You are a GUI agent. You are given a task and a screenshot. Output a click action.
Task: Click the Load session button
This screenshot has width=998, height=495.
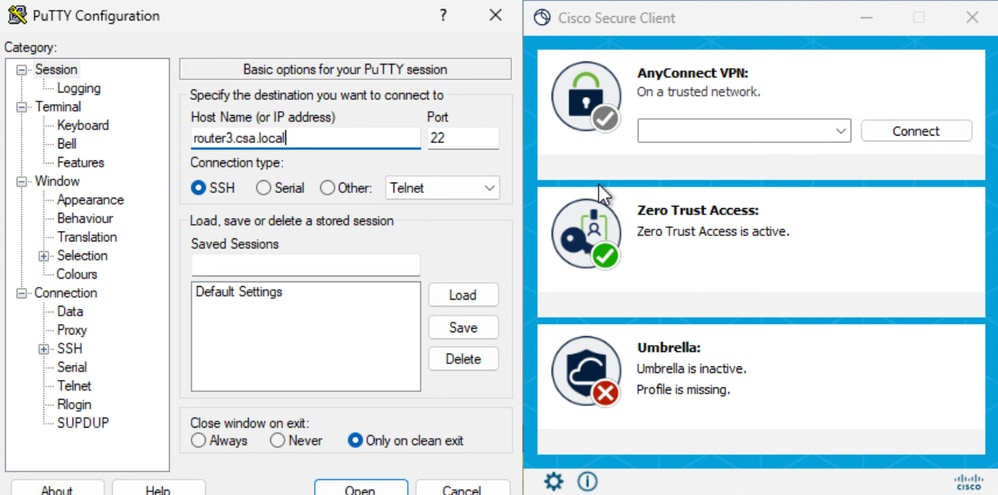point(463,295)
